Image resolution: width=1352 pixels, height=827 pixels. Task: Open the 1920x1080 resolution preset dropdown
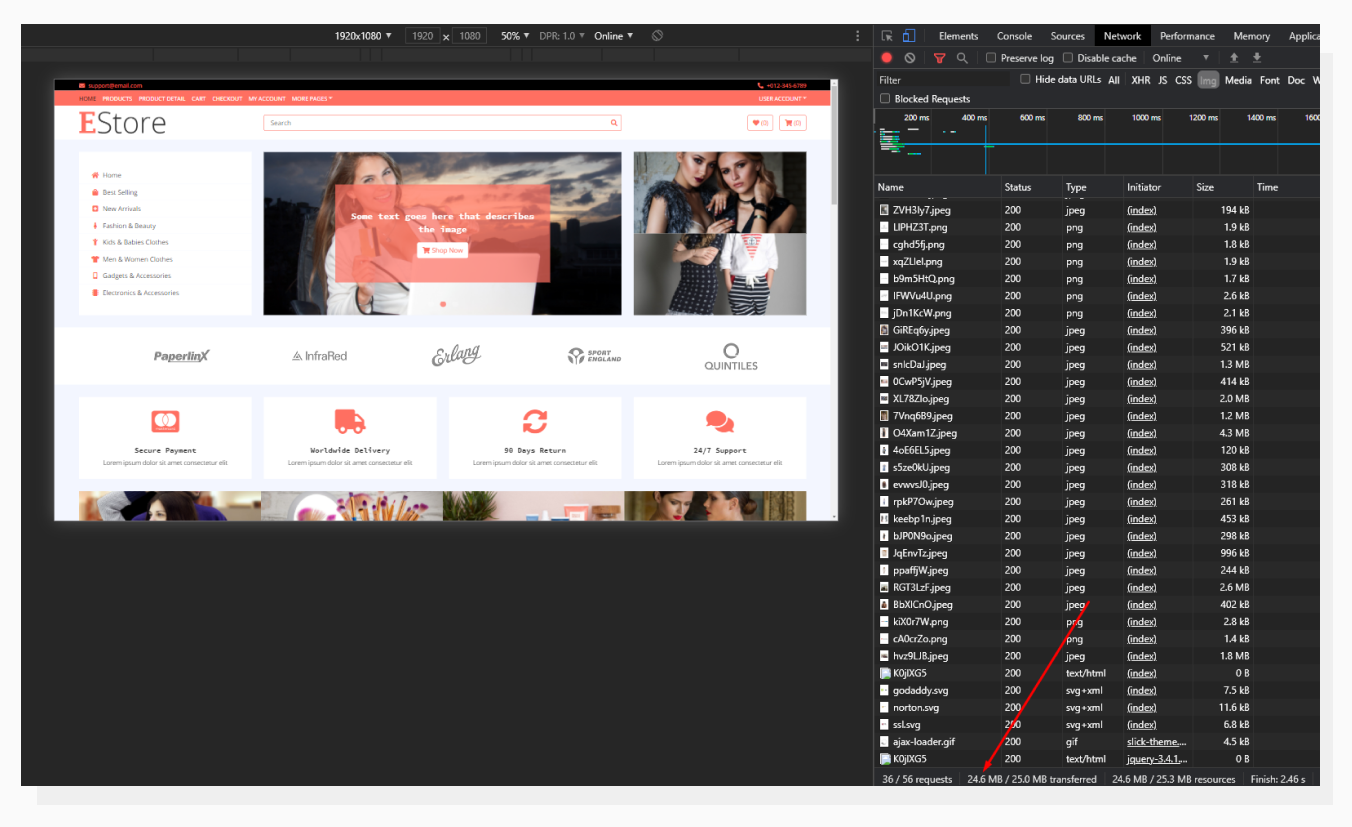tap(360, 35)
